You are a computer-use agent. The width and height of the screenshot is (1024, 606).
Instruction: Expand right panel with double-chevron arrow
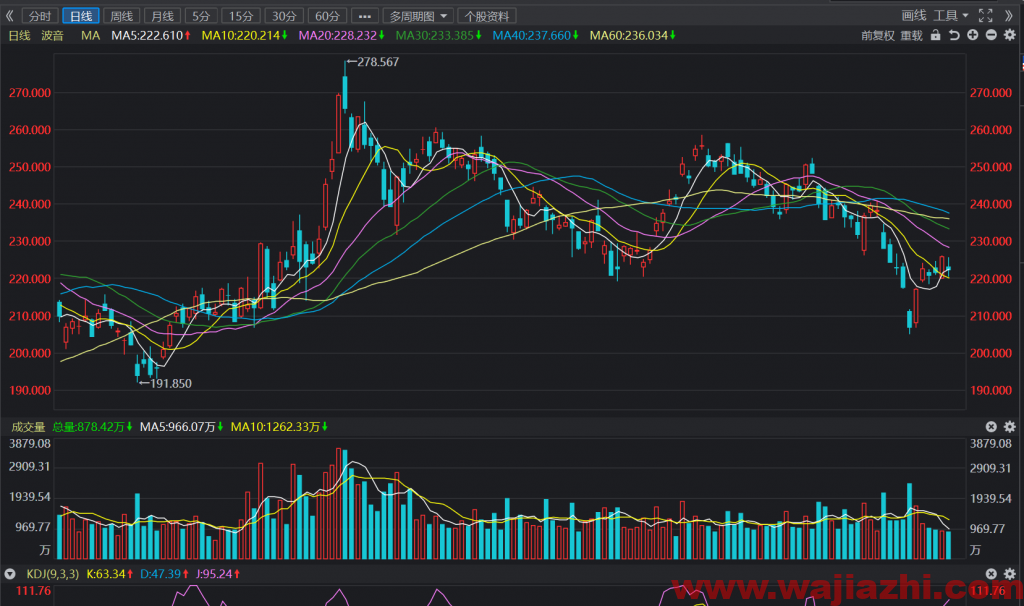[x=1009, y=15]
